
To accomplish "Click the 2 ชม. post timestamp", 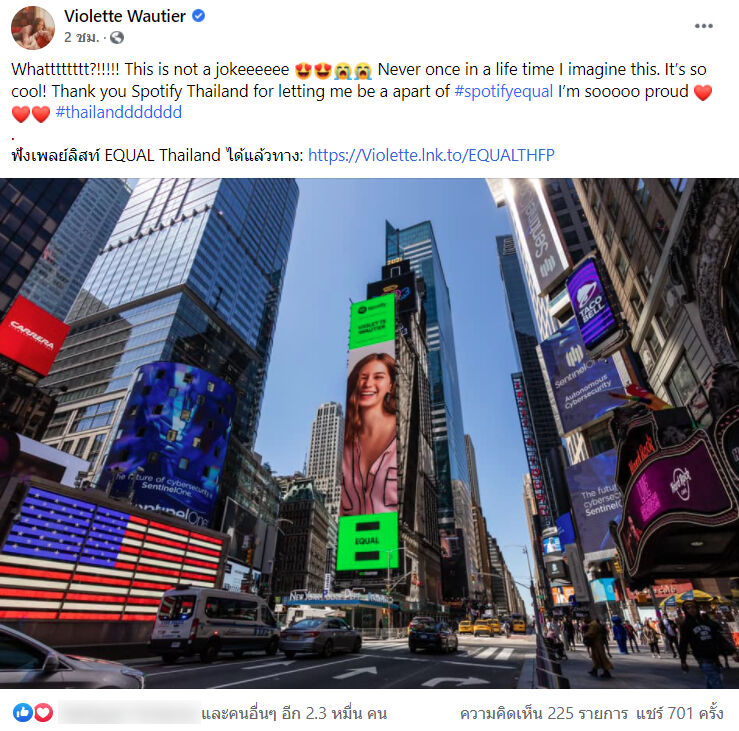I will point(82,37).
